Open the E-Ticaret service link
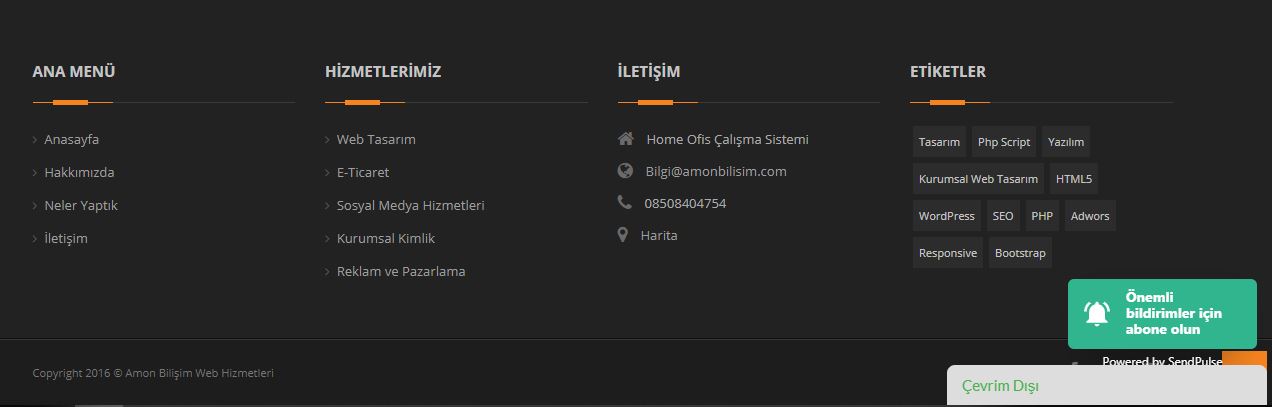The width and height of the screenshot is (1272, 407). 363,172
